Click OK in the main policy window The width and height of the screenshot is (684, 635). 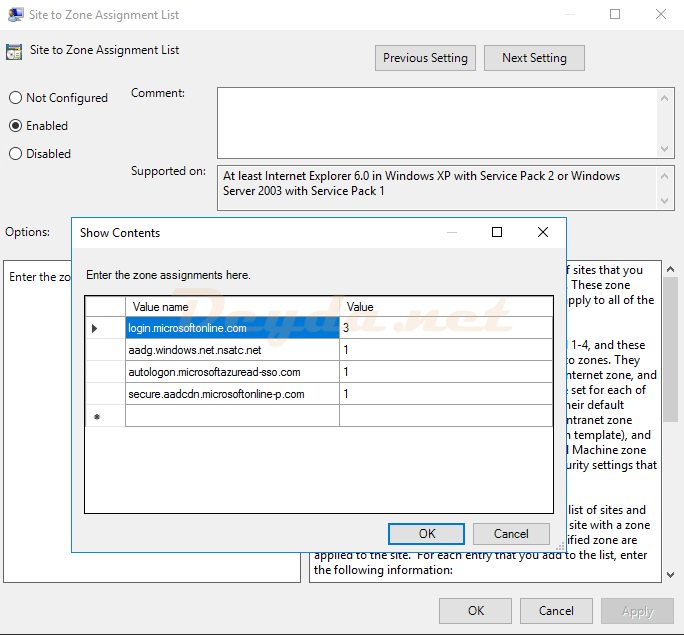coord(475,611)
